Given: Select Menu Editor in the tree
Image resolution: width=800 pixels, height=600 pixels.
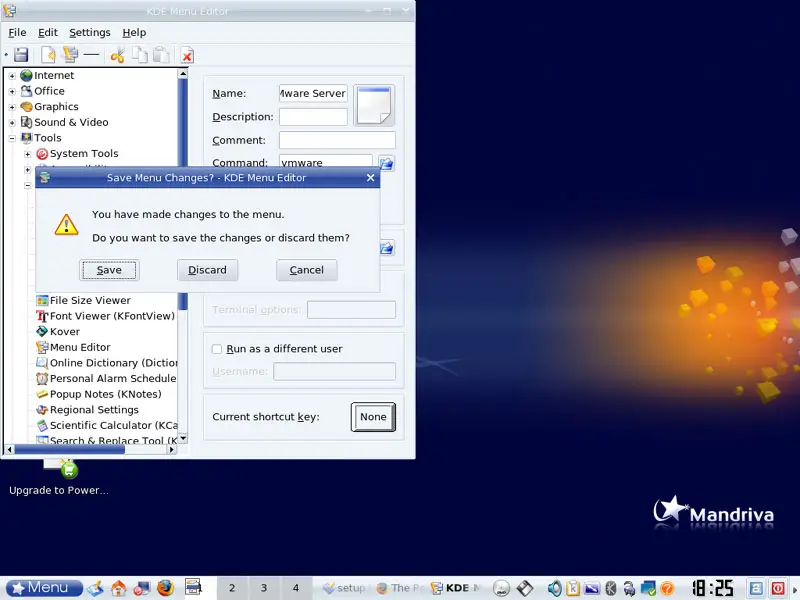Looking at the screenshot, I should (x=73, y=347).
